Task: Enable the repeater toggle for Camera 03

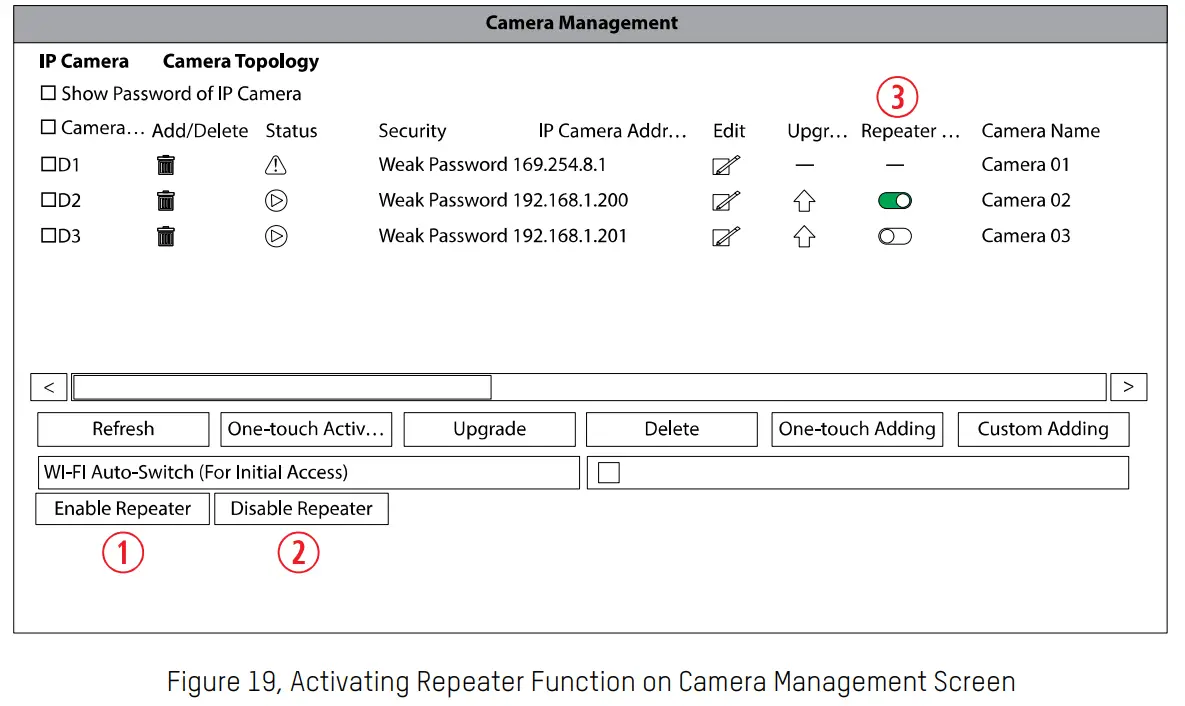Action: (x=893, y=236)
